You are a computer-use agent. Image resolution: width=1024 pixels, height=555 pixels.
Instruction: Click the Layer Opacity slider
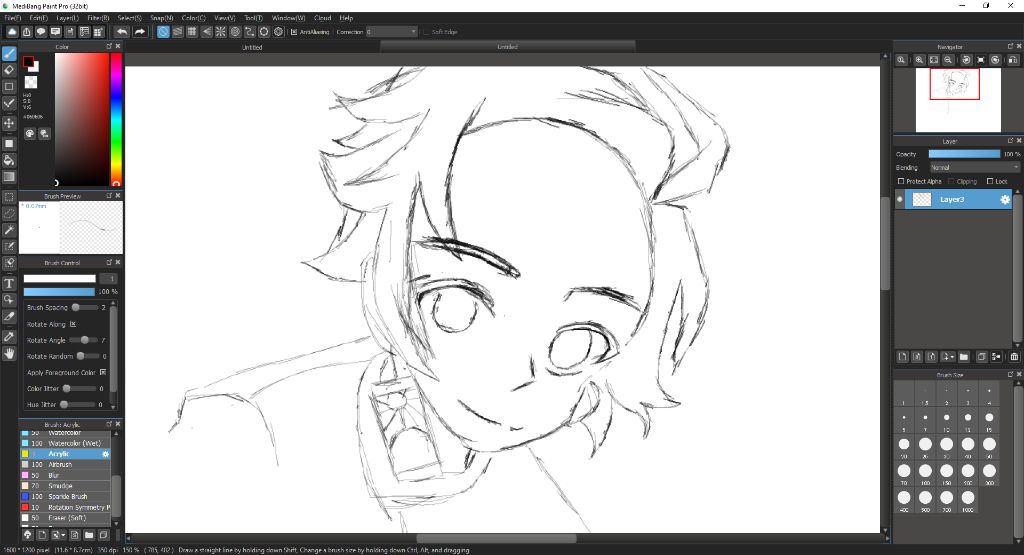pos(964,154)
